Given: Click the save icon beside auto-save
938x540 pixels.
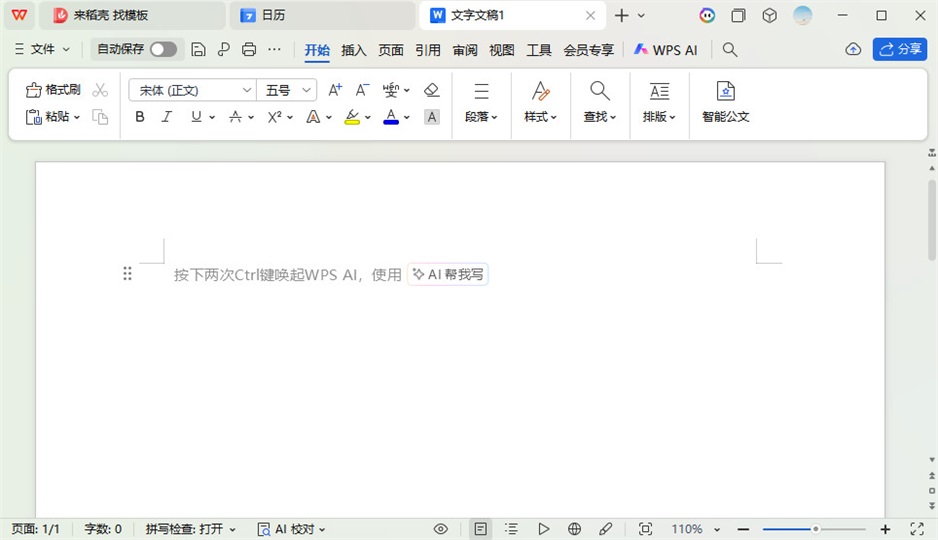Looking at the screenshot, I should pyautogui.click(x=198, y=50).
